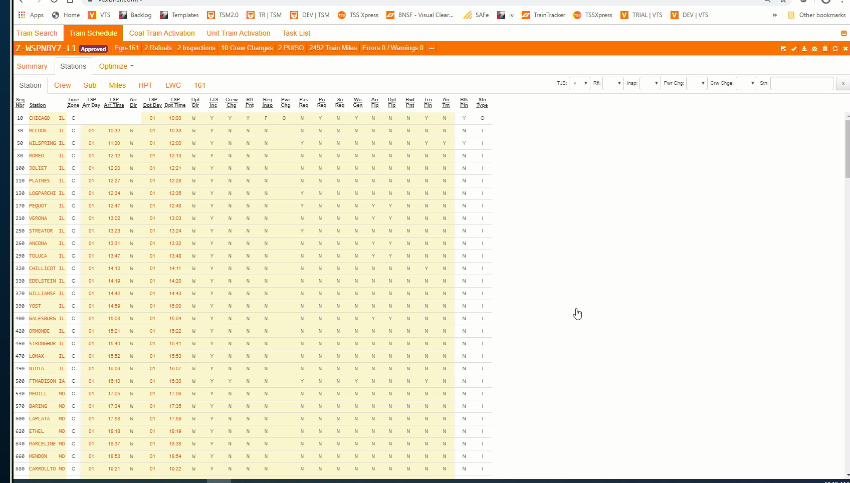This screenshot has width=850, height=483.
Task: Click the download icon in orange header
Action: coord(804,49)
